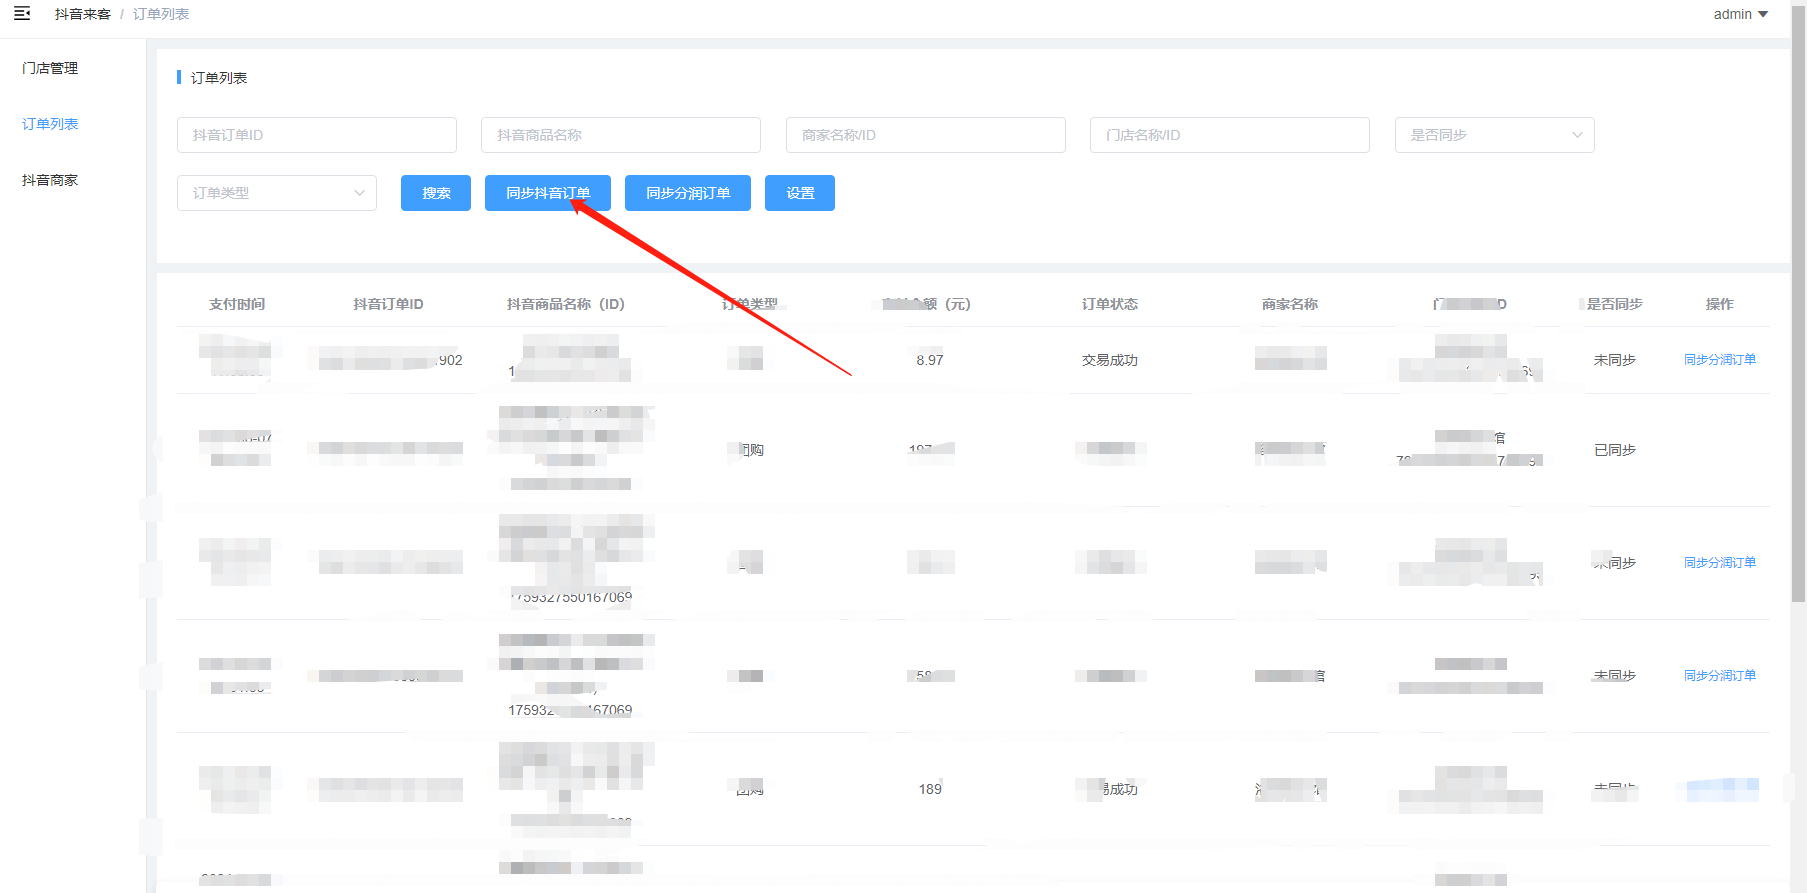Select 订单列表 in the sidebar
1807x893 pixels.
(x=50, y=124)
